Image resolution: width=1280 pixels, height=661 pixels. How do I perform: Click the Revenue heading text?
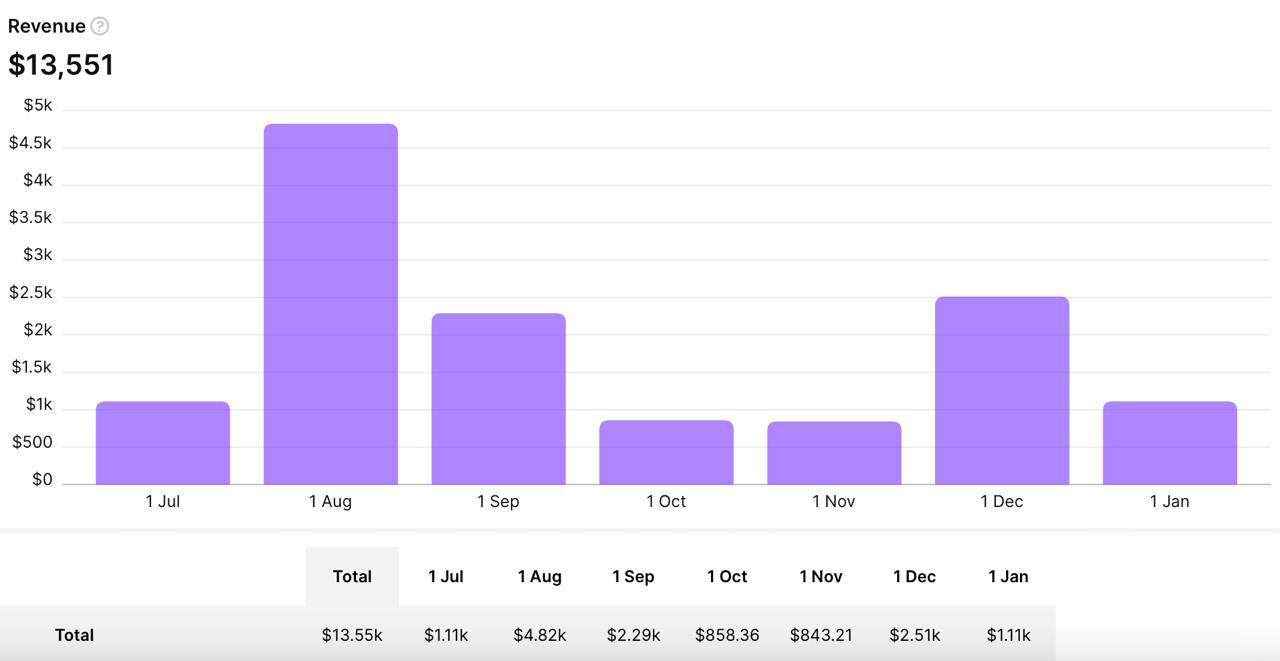[46, 26]
